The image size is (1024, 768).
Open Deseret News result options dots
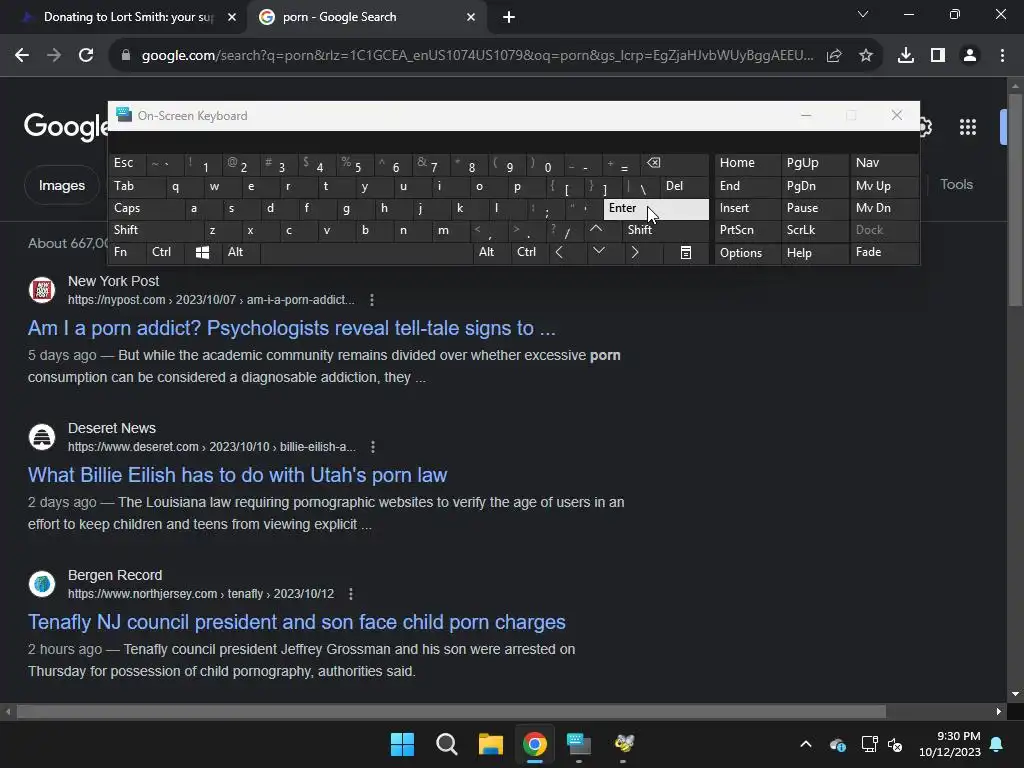click(372, 447)
